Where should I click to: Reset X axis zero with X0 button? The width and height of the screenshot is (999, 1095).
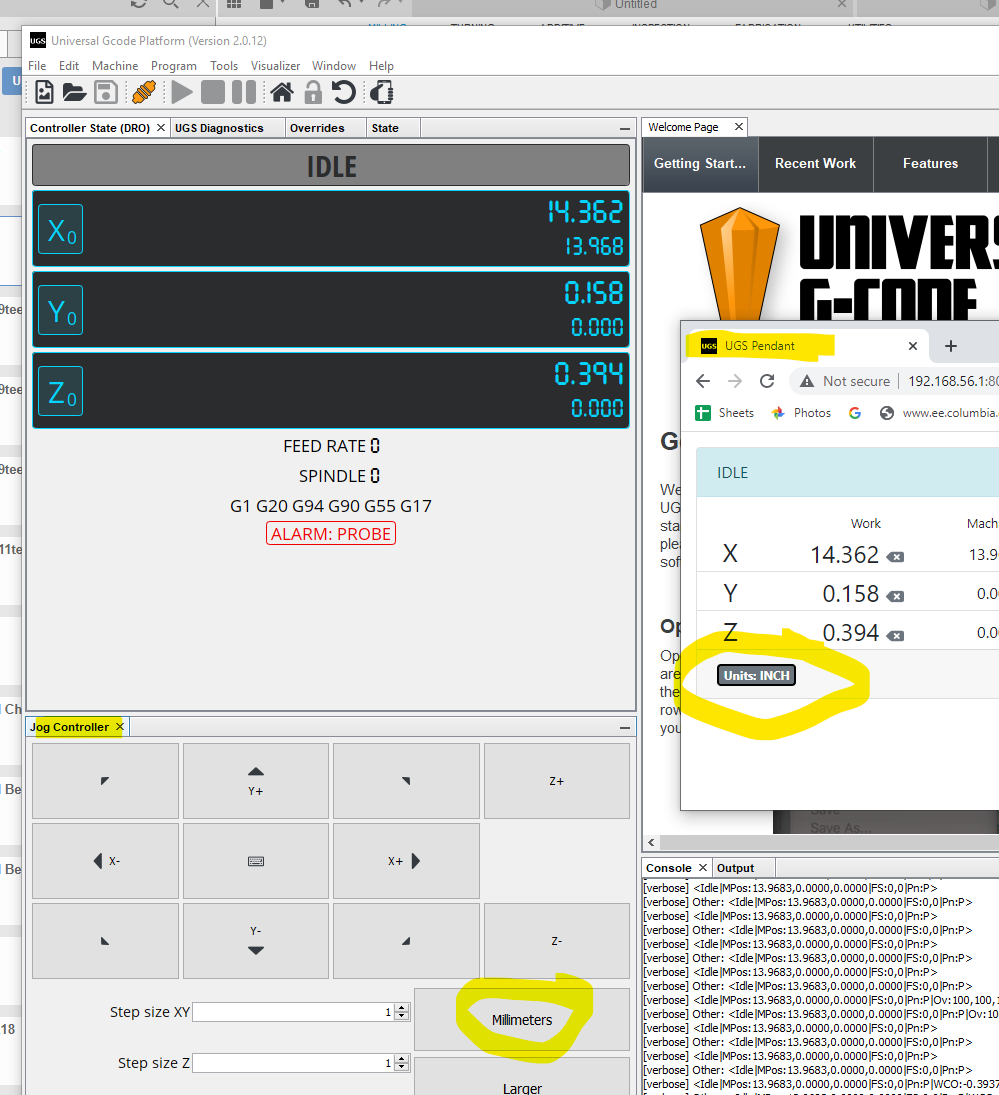[x=61, y=229]
